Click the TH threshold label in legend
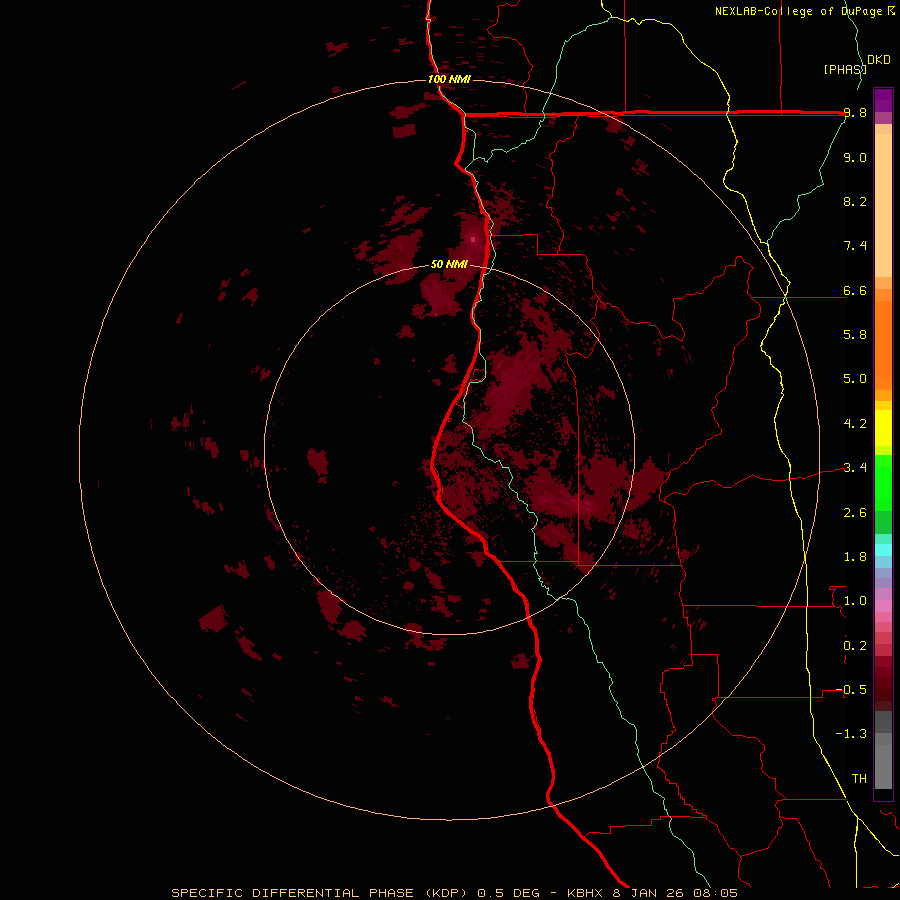Screen dimensions: 900x900 [x=859, y=779]
